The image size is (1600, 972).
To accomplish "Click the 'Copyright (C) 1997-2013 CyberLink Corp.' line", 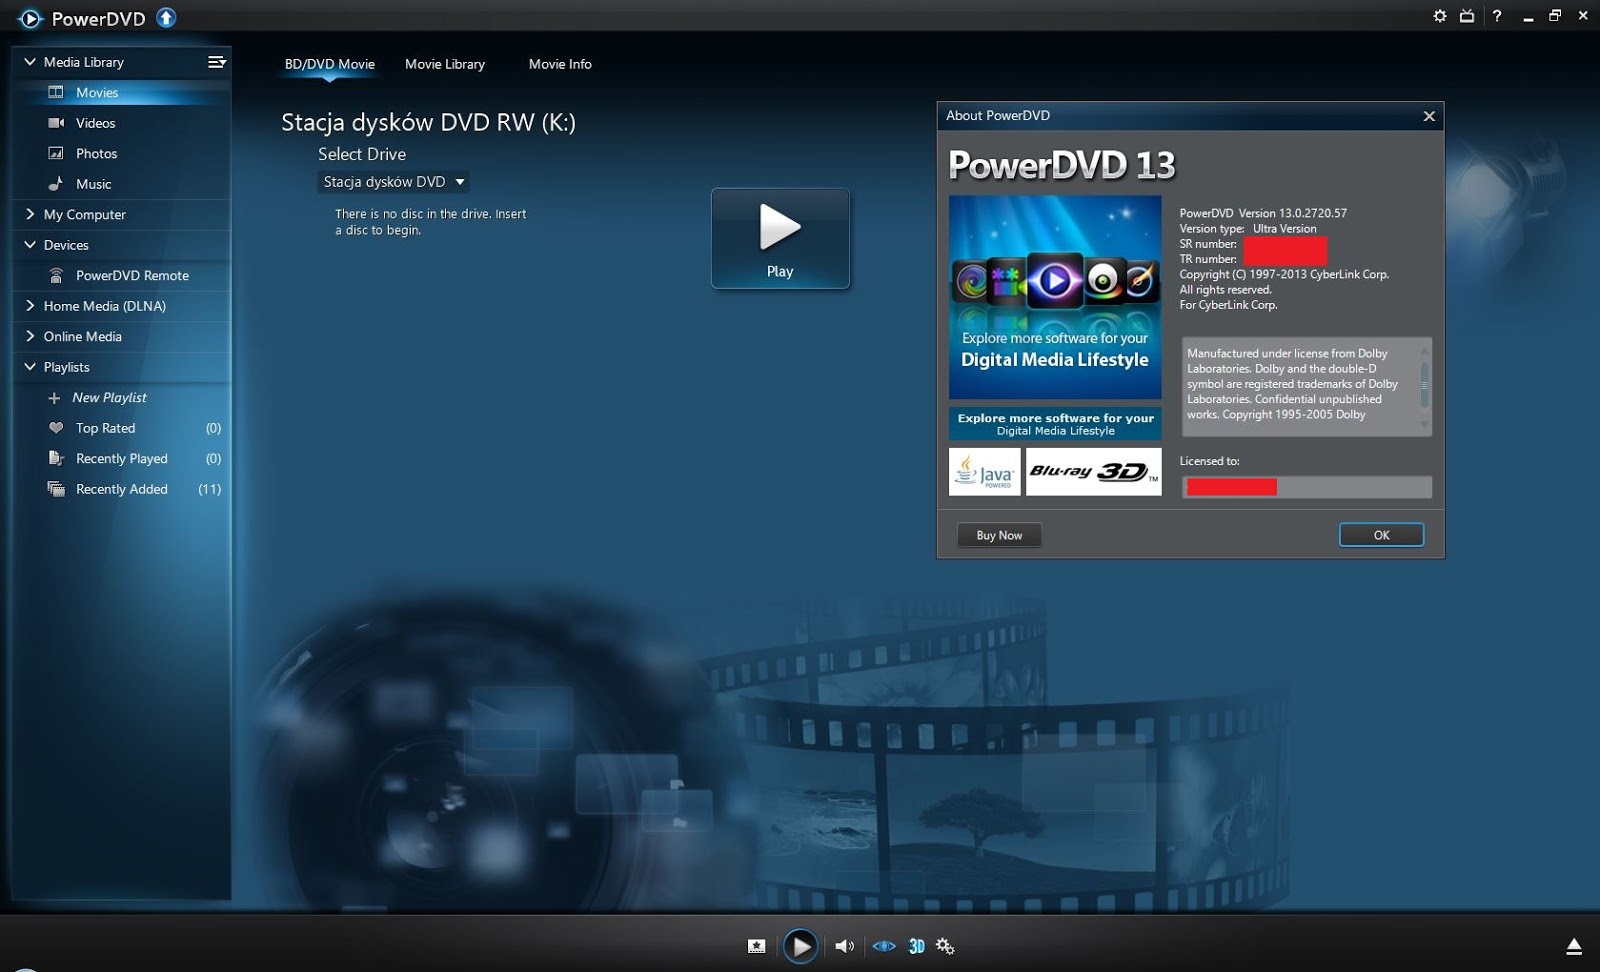I will coord(1284,274).
